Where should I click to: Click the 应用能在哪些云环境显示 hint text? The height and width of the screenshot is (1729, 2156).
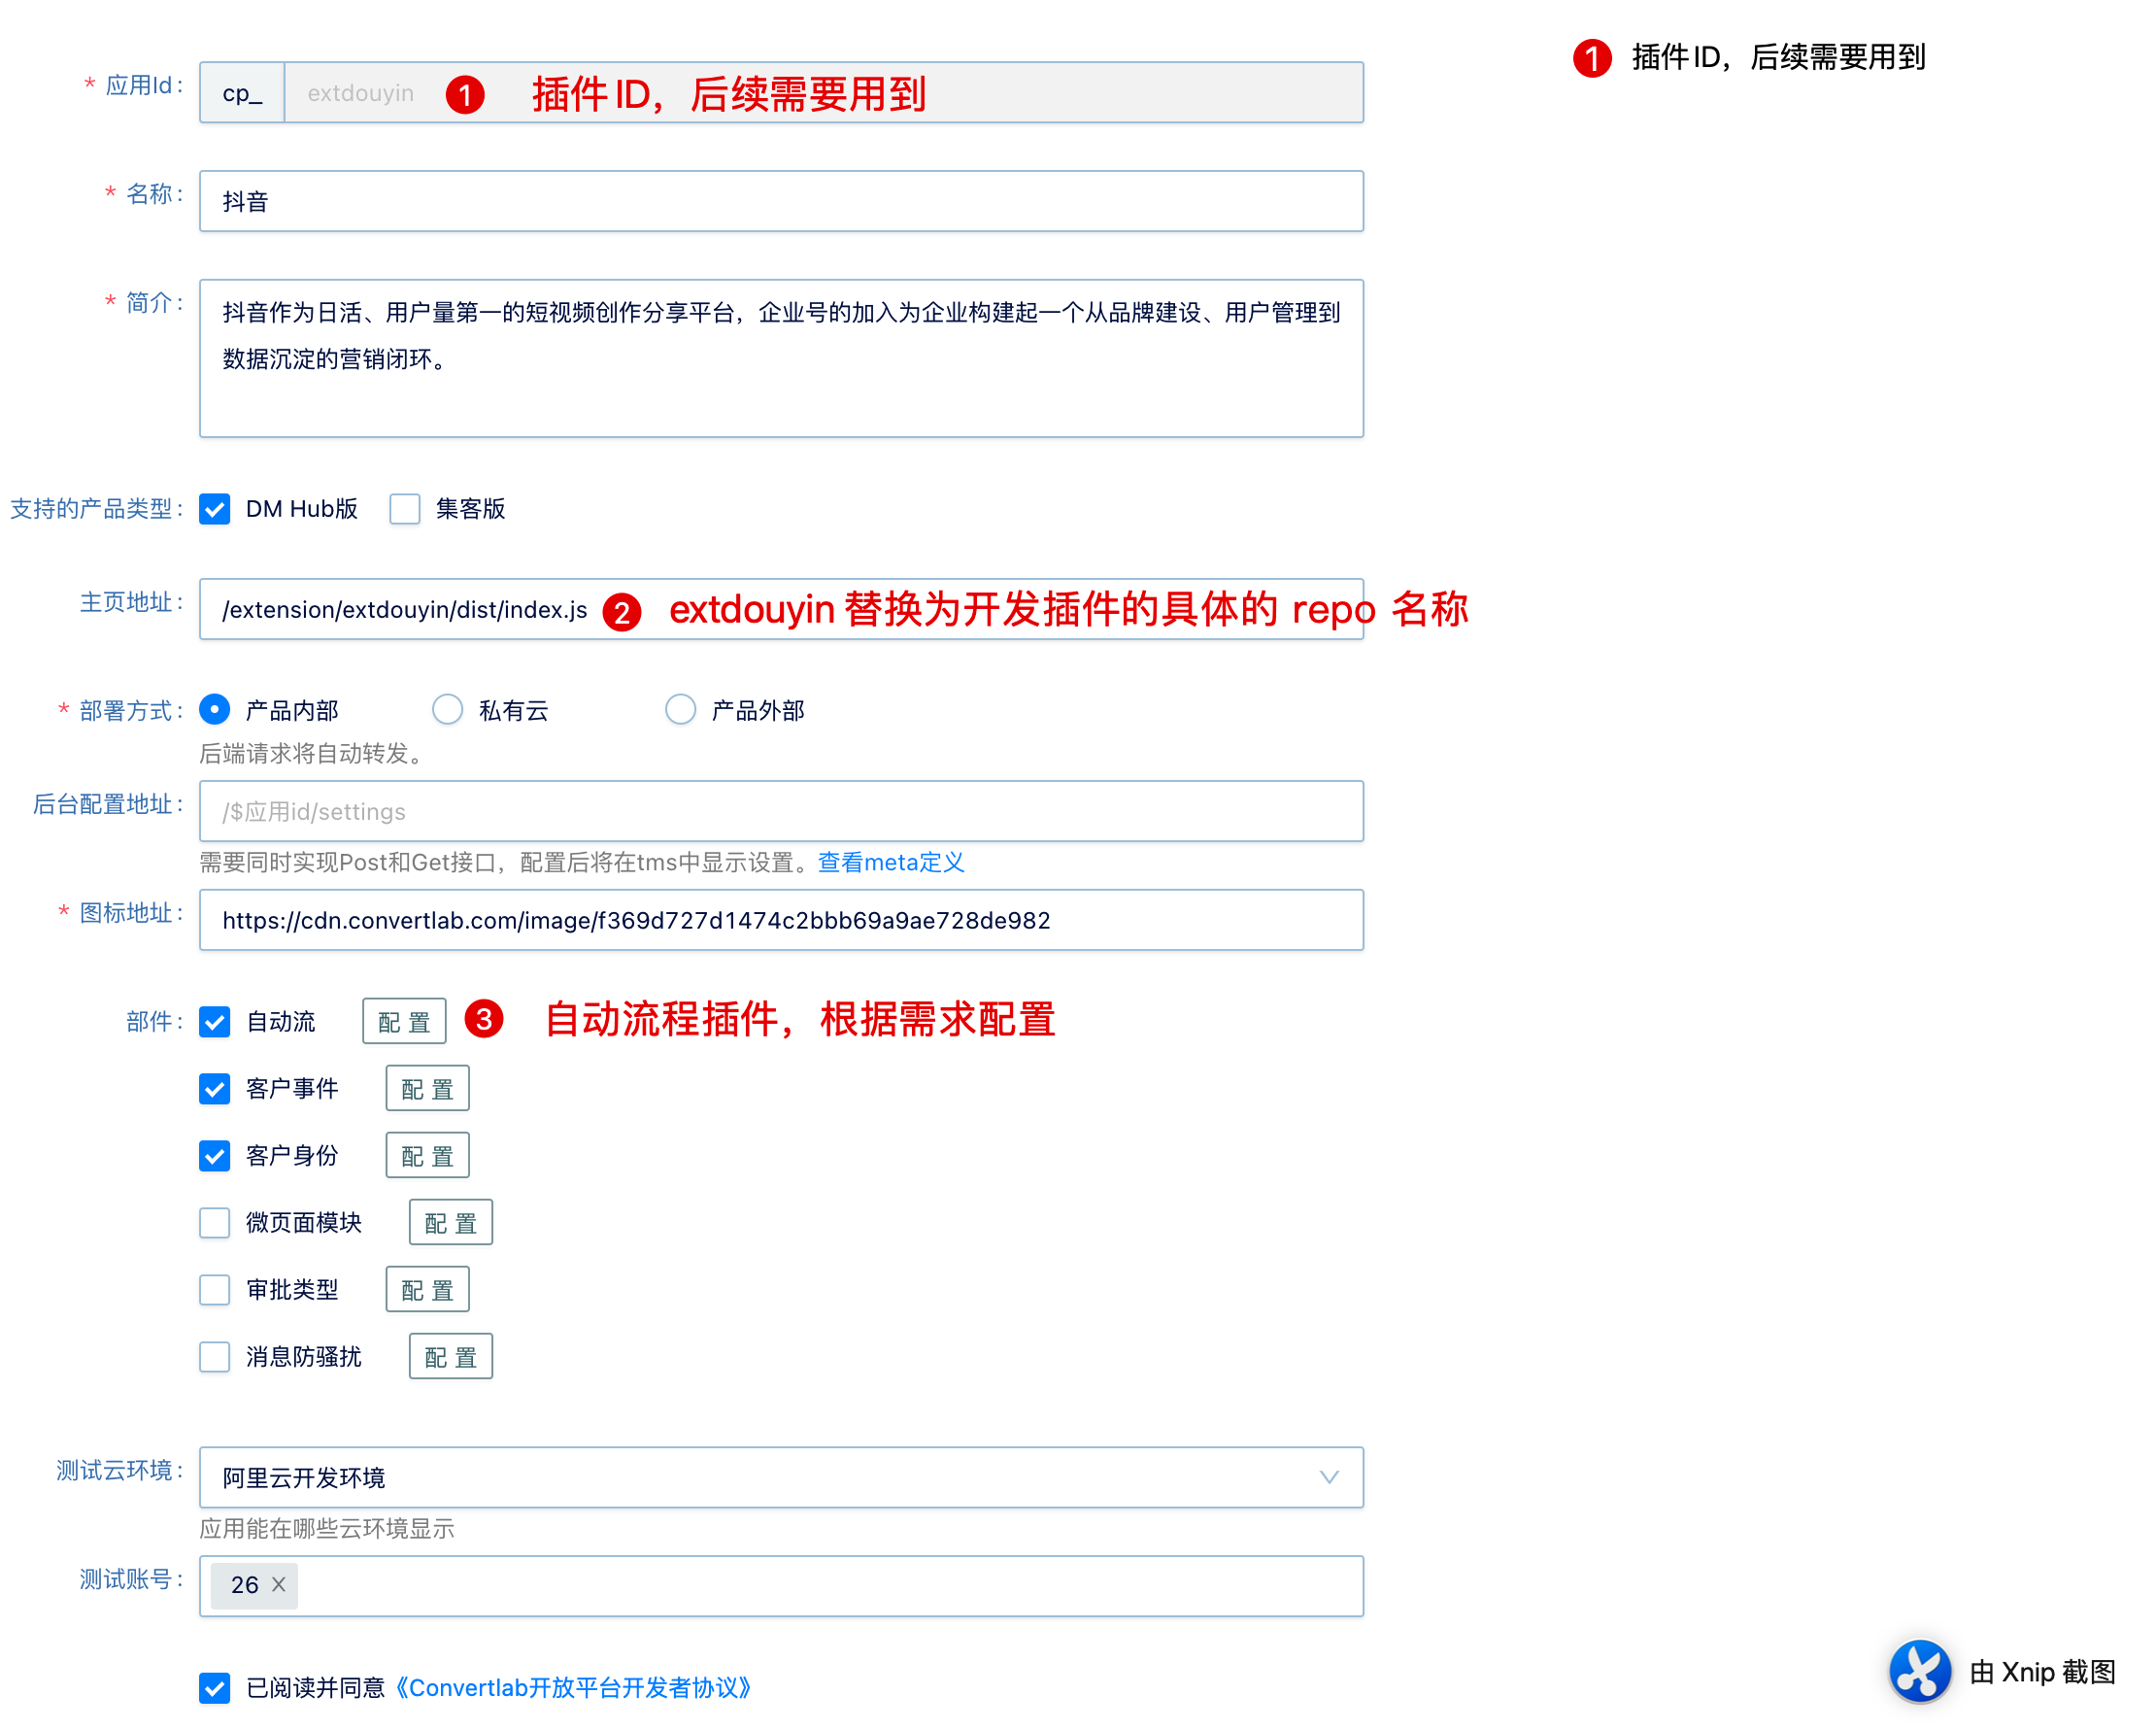(327, 1528)
